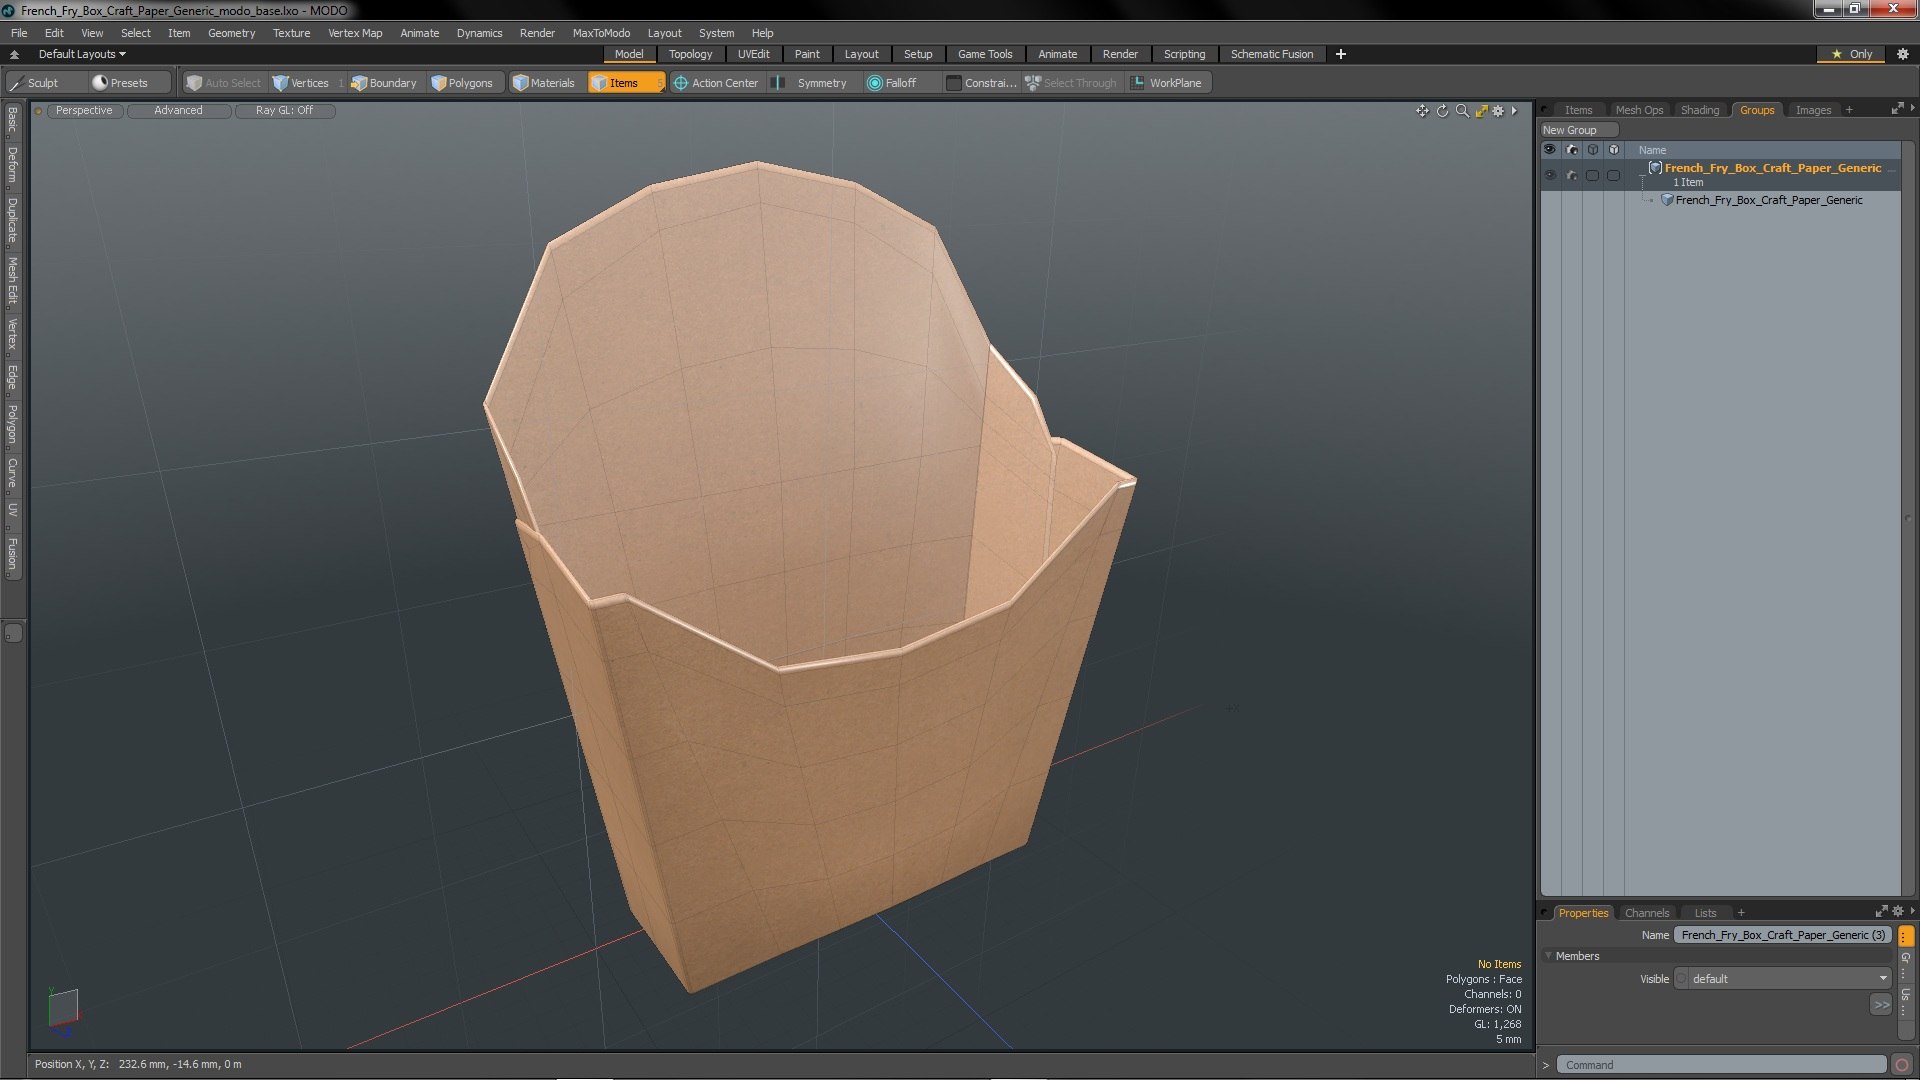1920x1080 pixels.
Task: Open the Visible default dropdown
Action: coord(1782,979)
